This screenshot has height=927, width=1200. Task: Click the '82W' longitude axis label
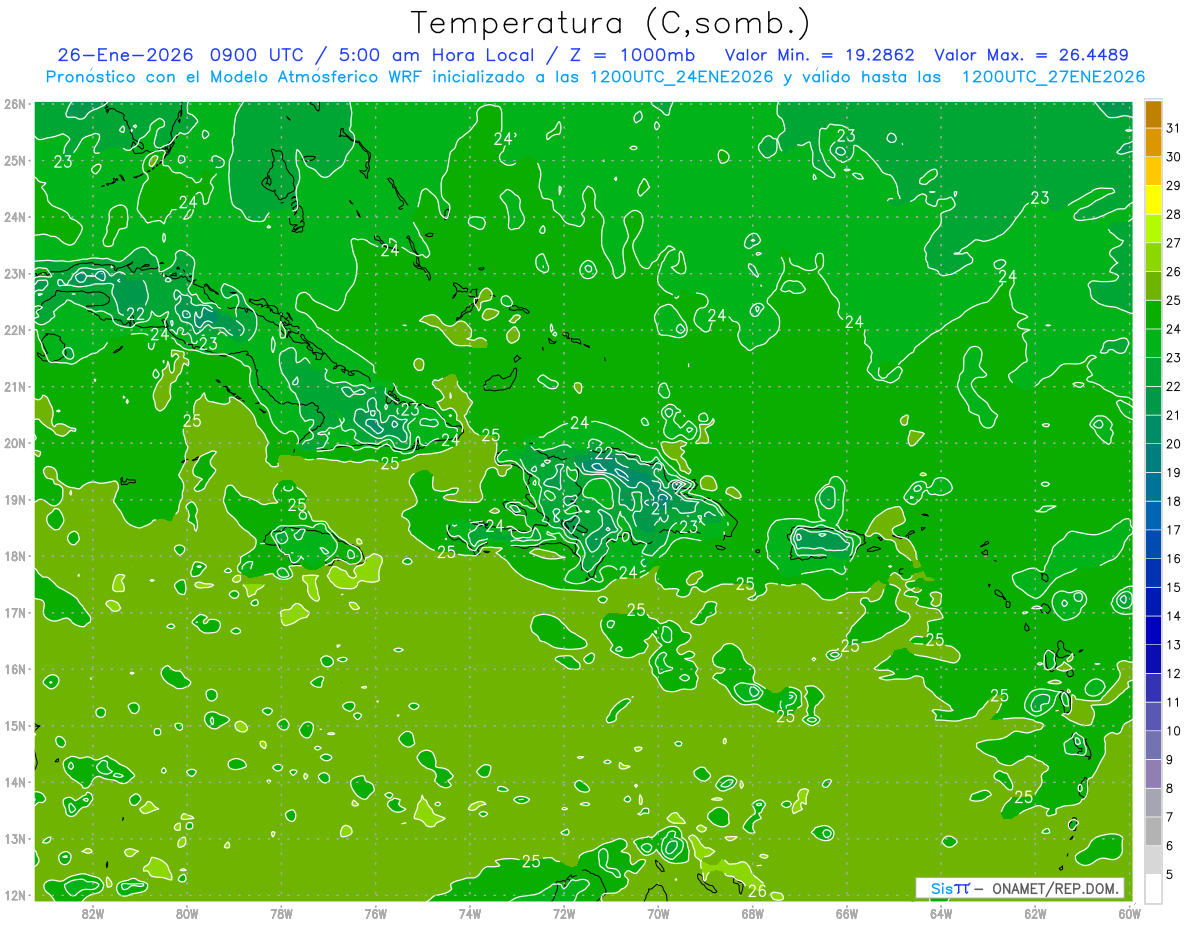tap(93, 912)
